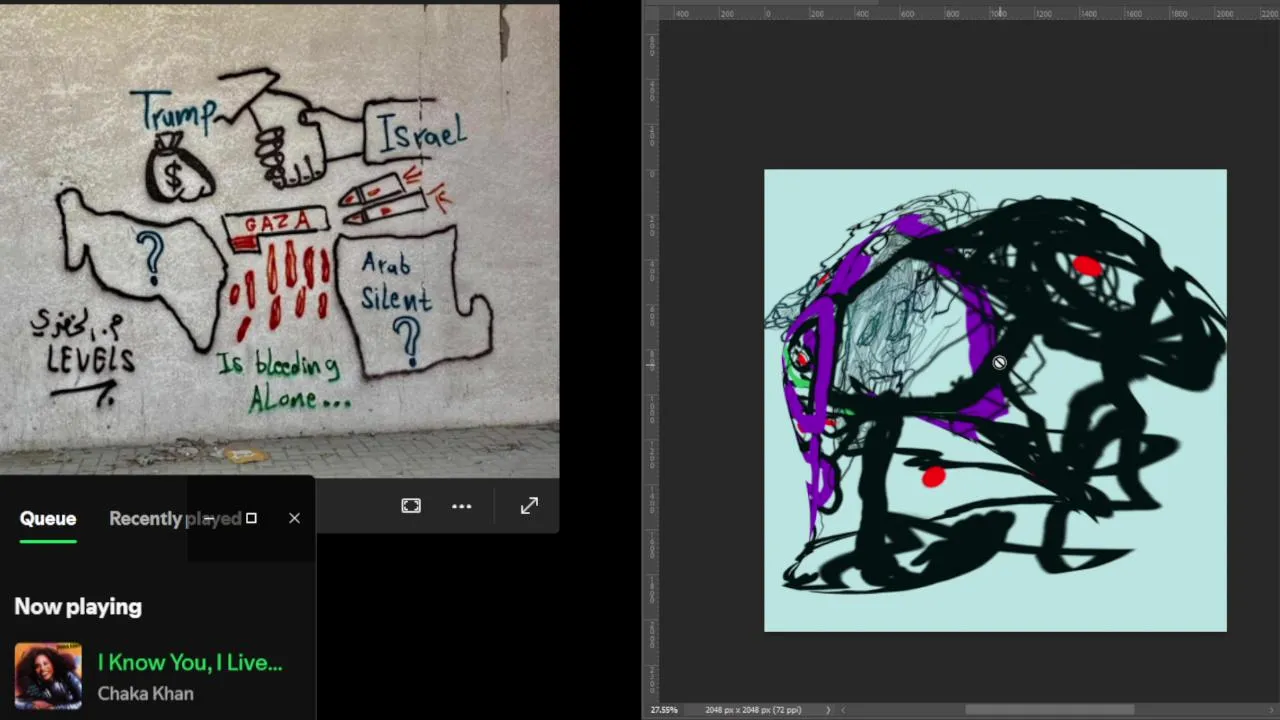Expand the status bar chevron after document info
This screenshot has width=1280, height=720.
[827, 710]
